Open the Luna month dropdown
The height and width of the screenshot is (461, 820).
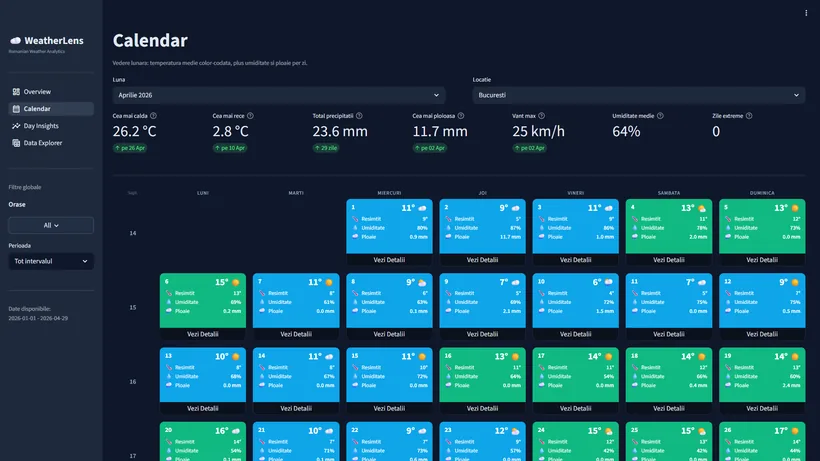click(279, 95)
